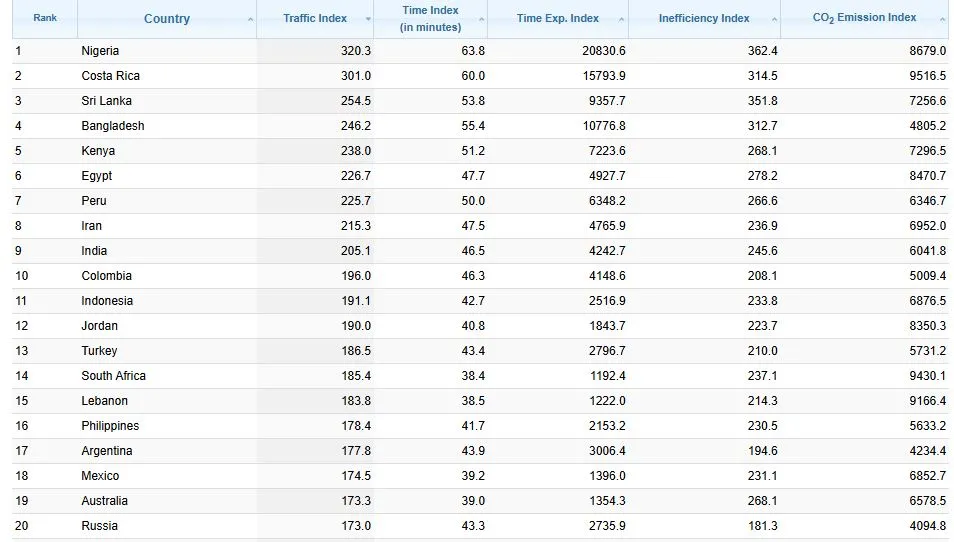
Task: Click Egypt's Inefficiency Index value 278.2
Action: (x=762, y=176)
